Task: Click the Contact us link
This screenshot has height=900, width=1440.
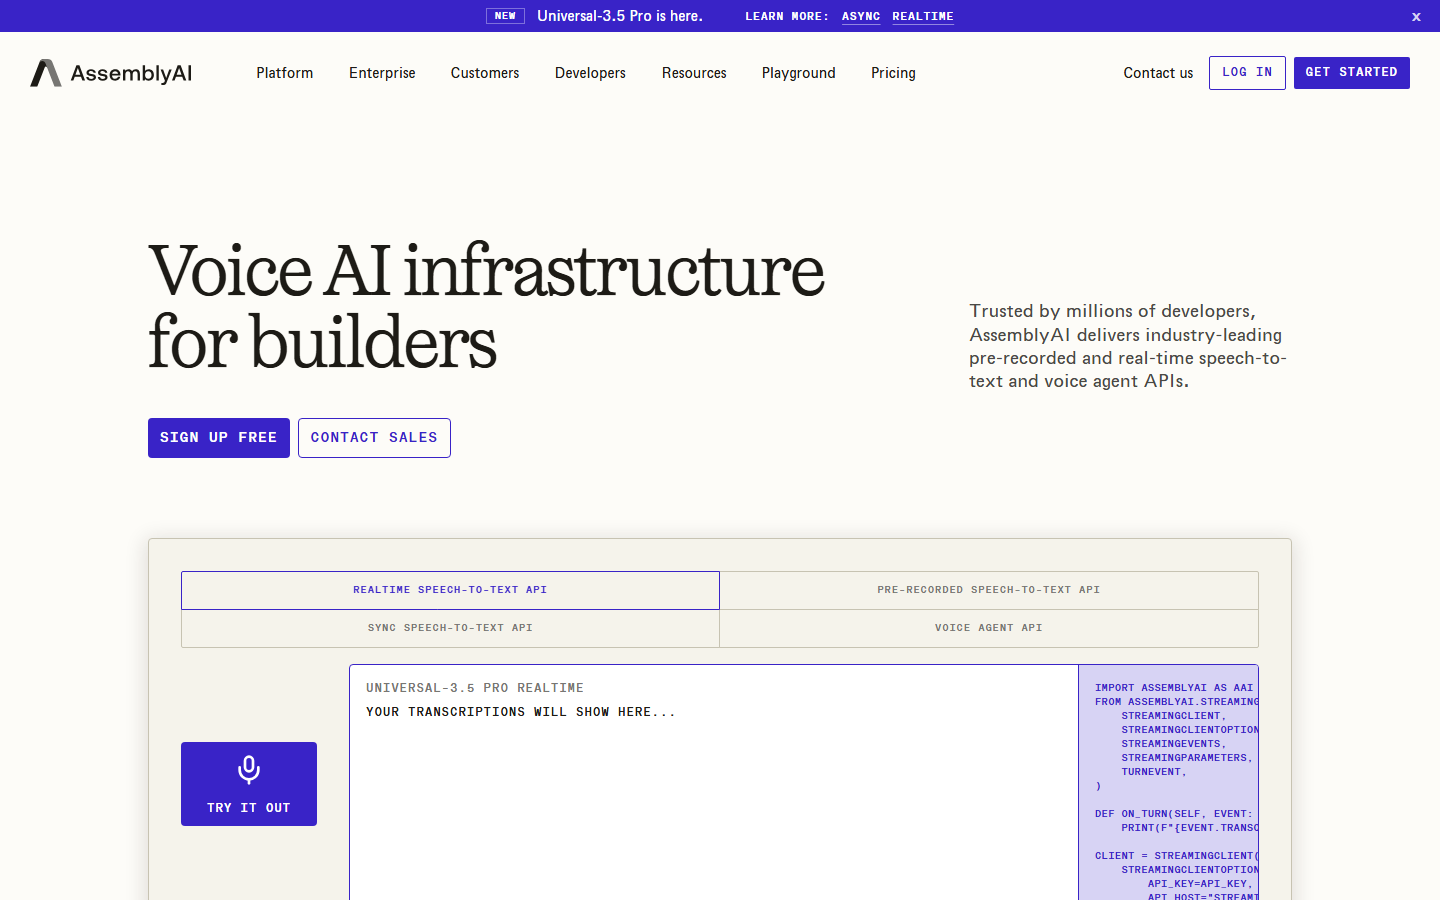Action: click(1158, 73)
